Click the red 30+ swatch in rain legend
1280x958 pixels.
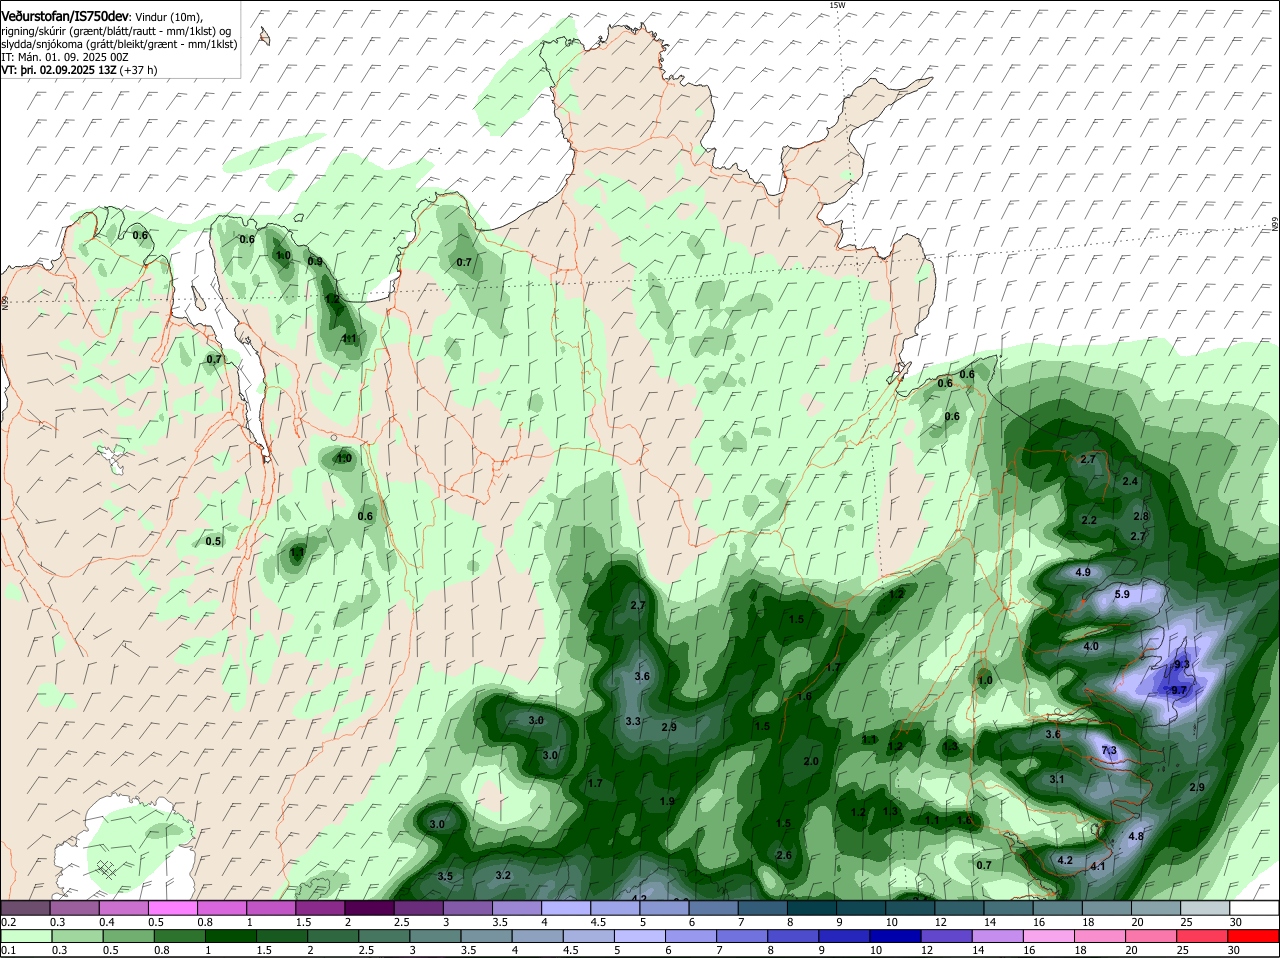tap(1254, 936)
